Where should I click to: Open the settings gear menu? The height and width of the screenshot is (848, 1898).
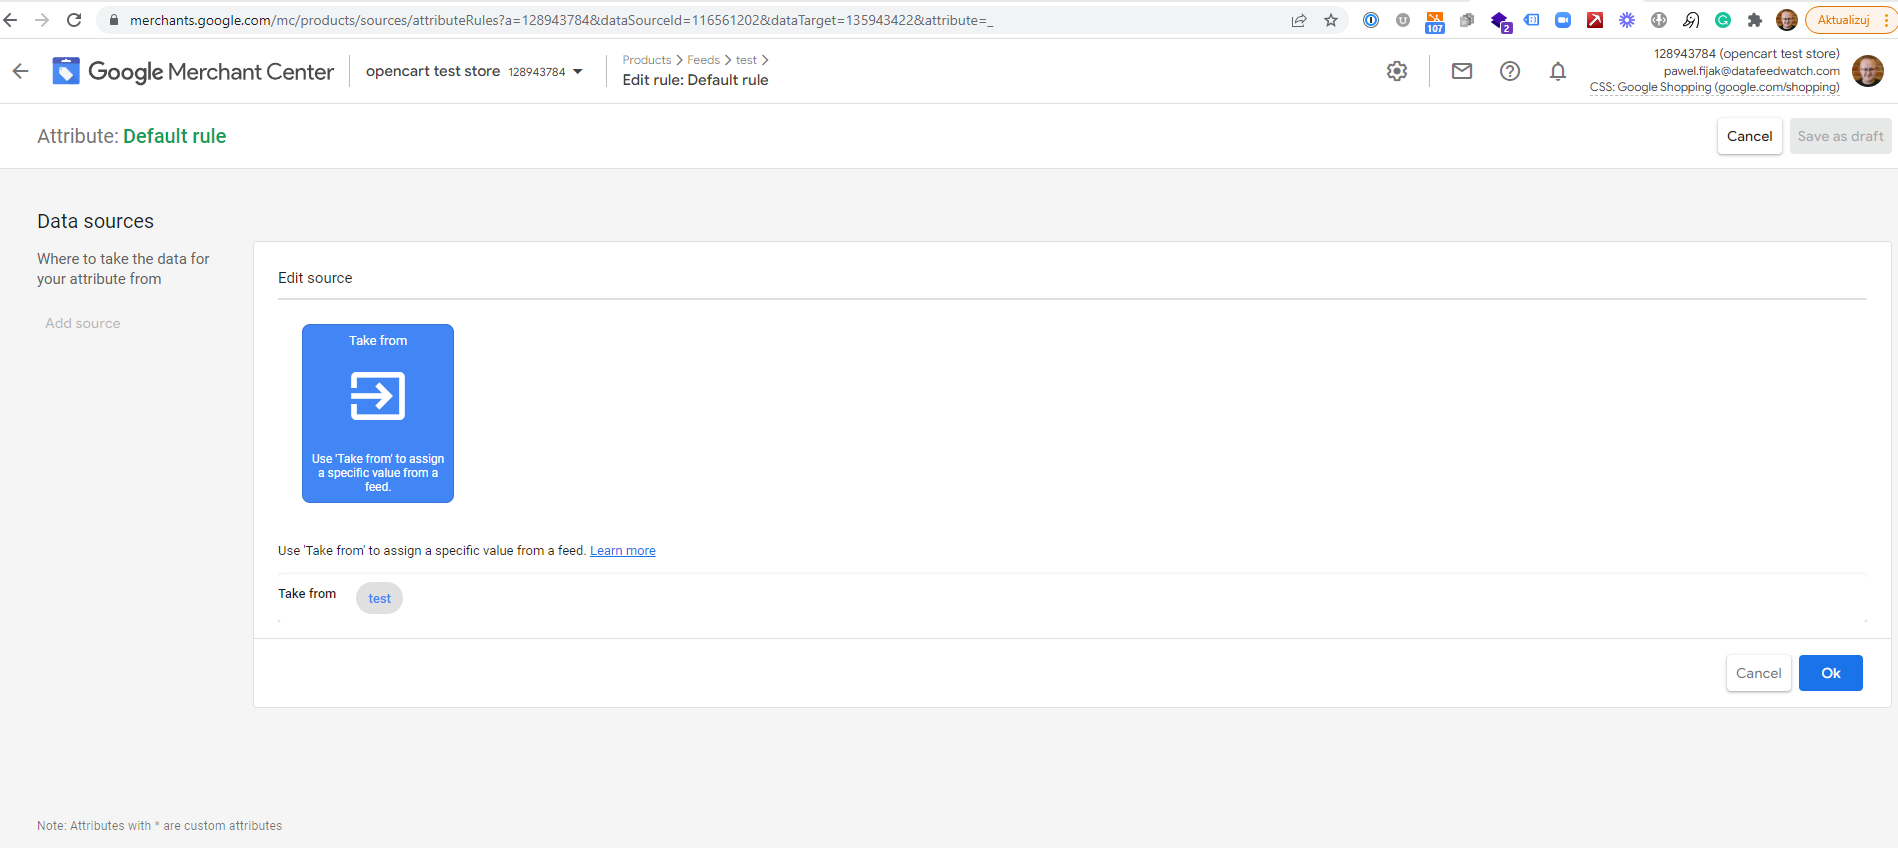click(1397, 71)
